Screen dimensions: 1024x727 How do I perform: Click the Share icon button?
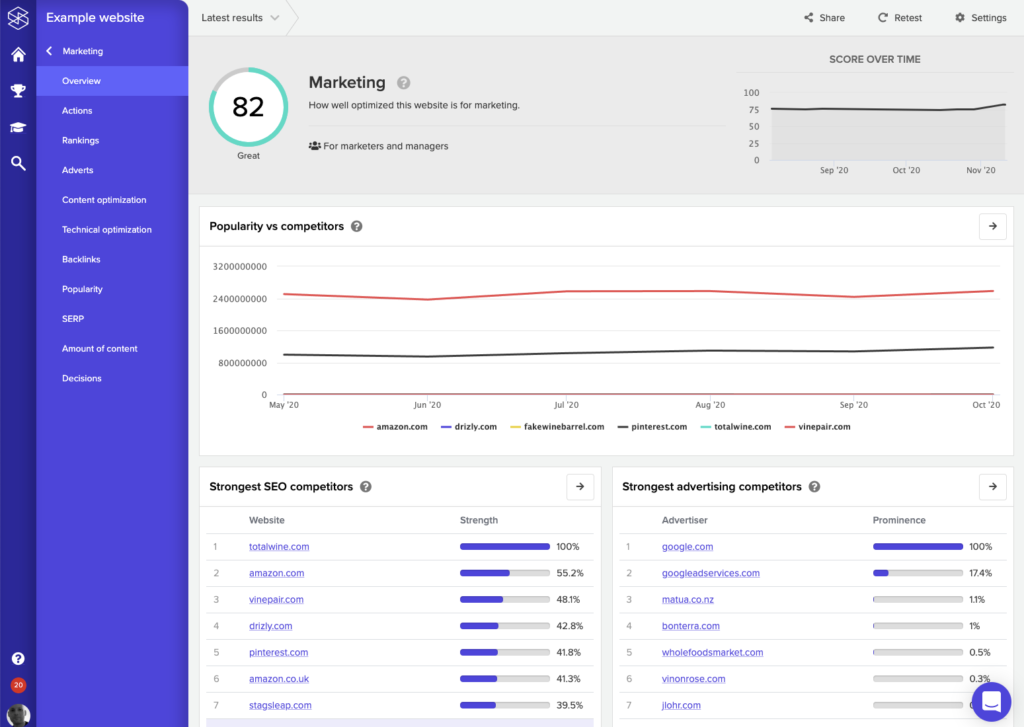824,18
